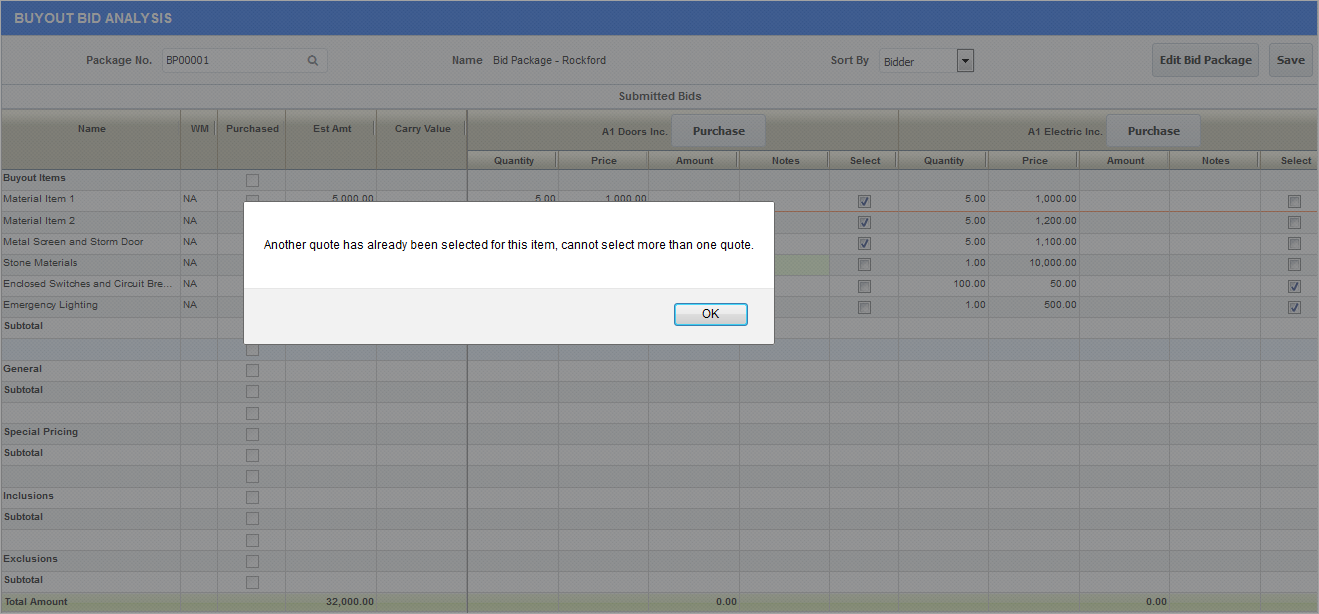This screenshot has height=614, width=1319.
Task: Click OK to dismiss the quote warning
Action: click(710, 314)
